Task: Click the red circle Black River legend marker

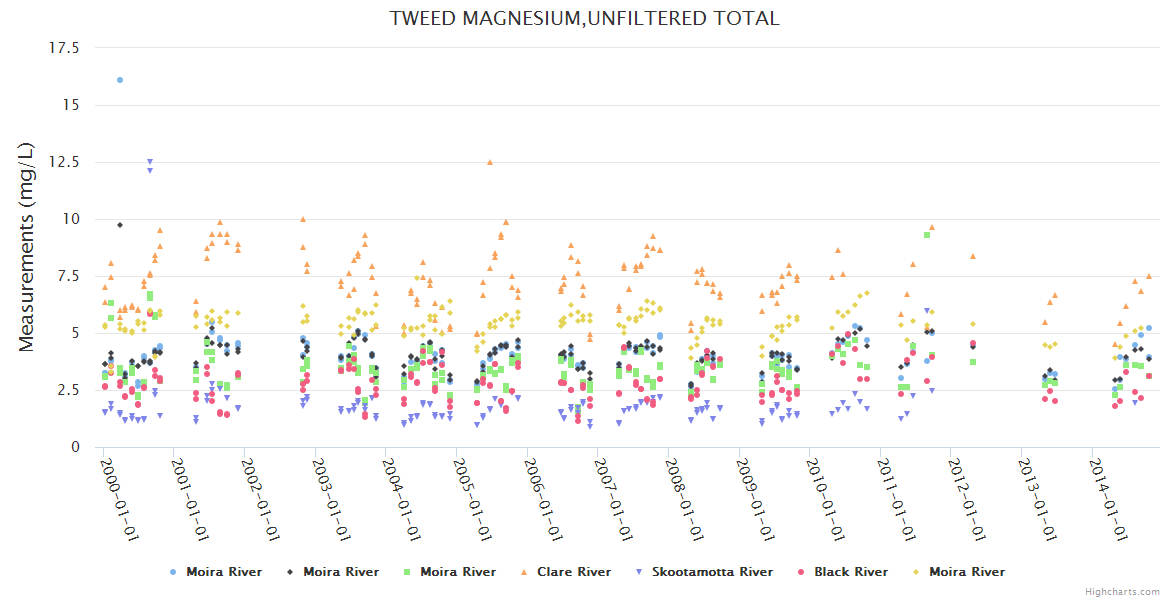Action: (801, 572)
